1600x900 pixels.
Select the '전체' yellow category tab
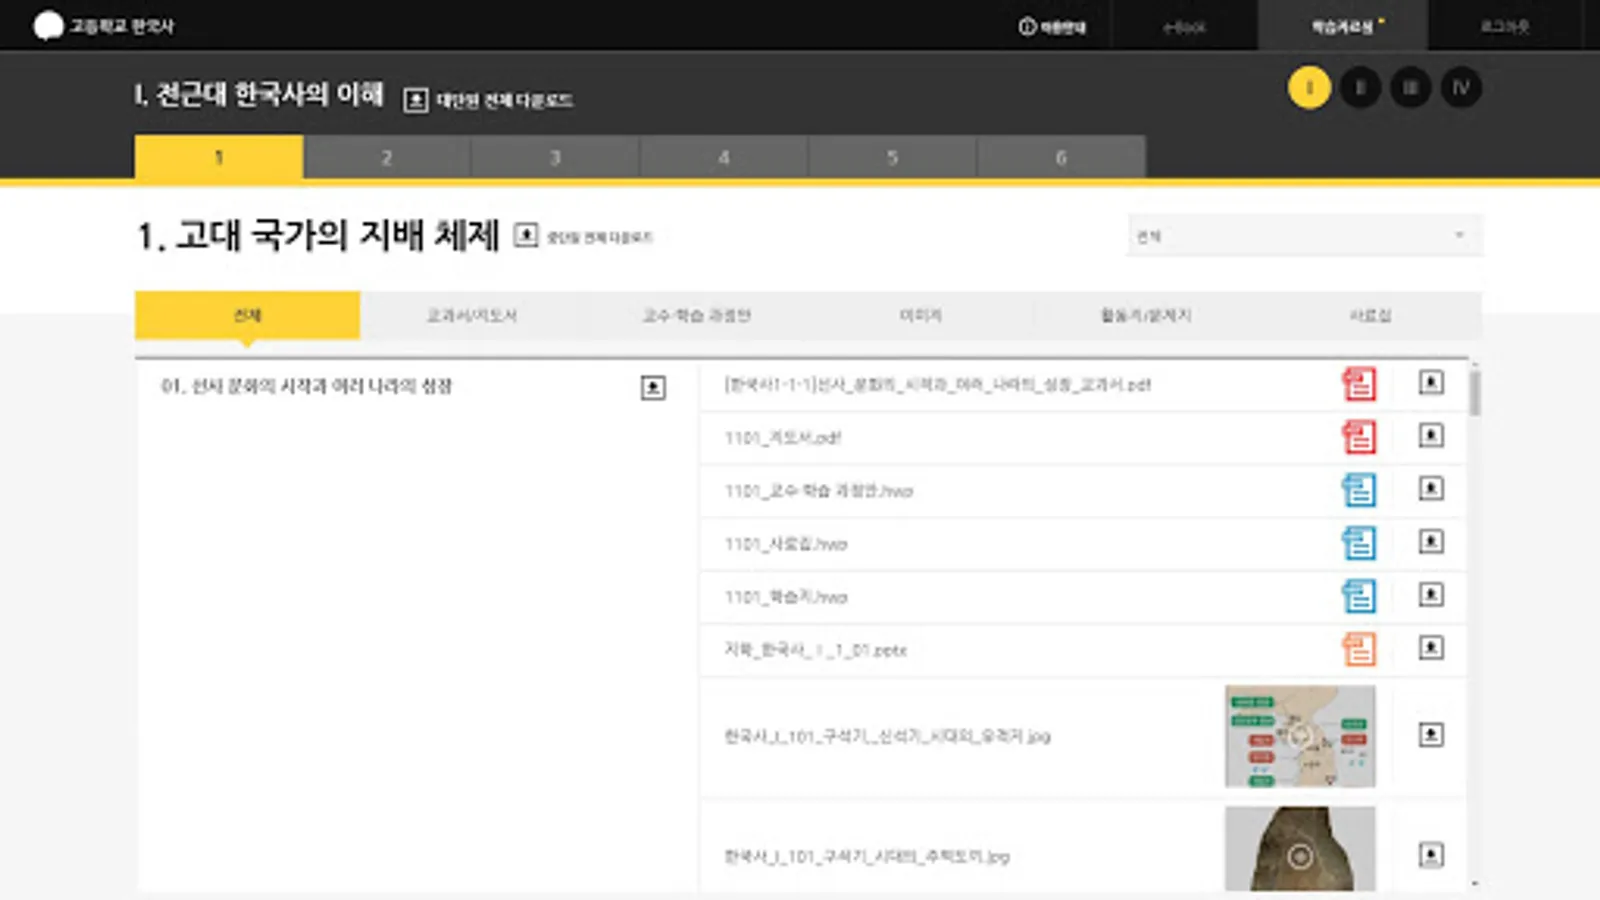pyautogui.click(x=247, y=315)
